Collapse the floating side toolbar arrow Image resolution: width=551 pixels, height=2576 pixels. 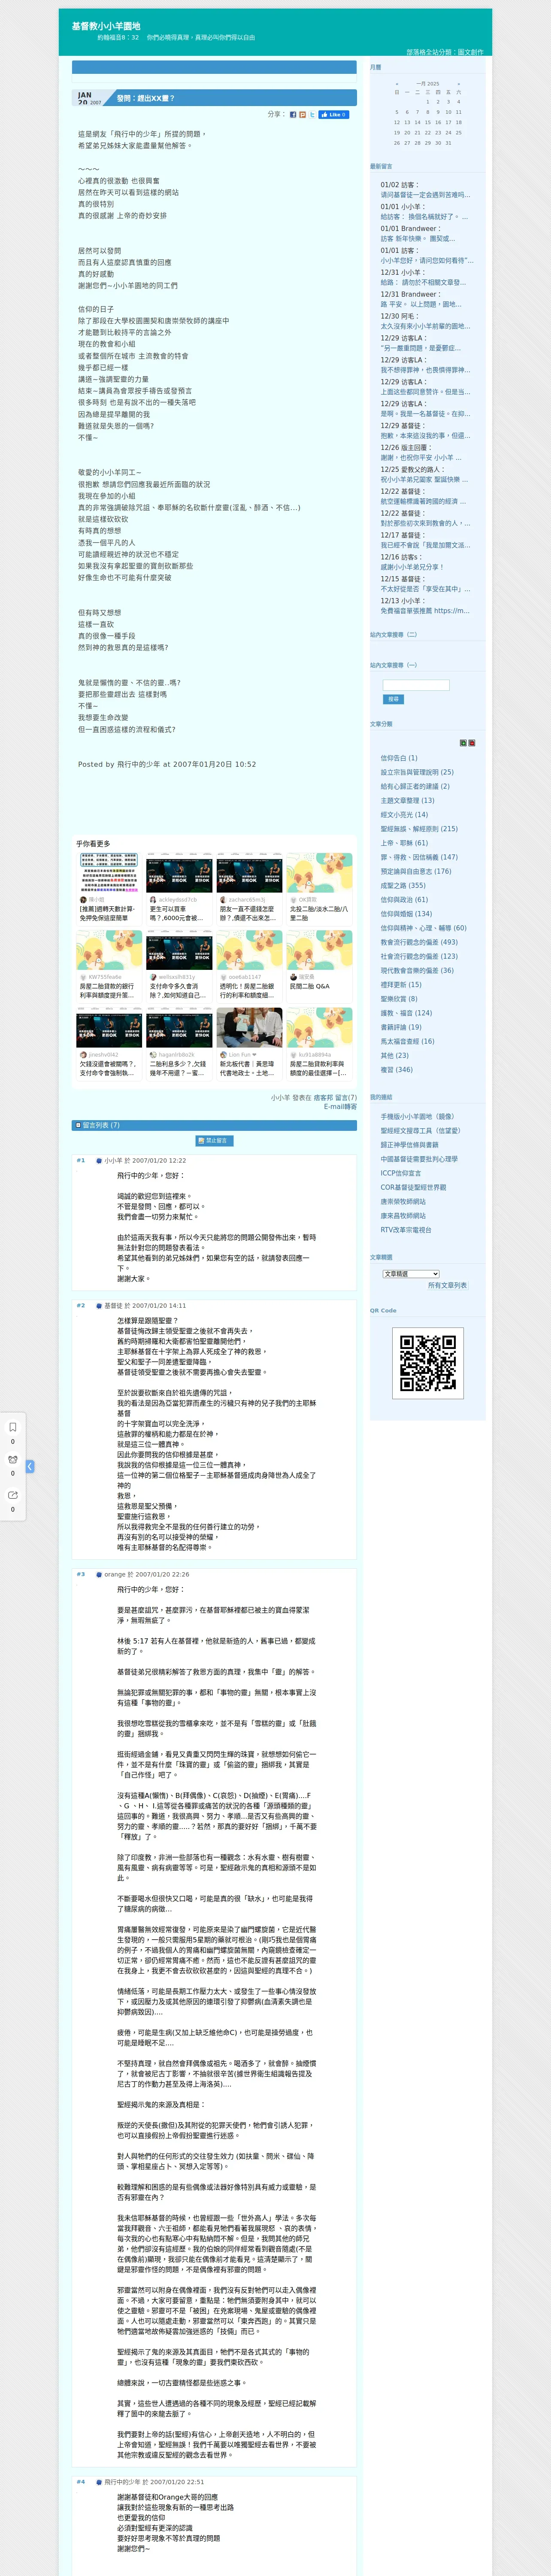30,1466
